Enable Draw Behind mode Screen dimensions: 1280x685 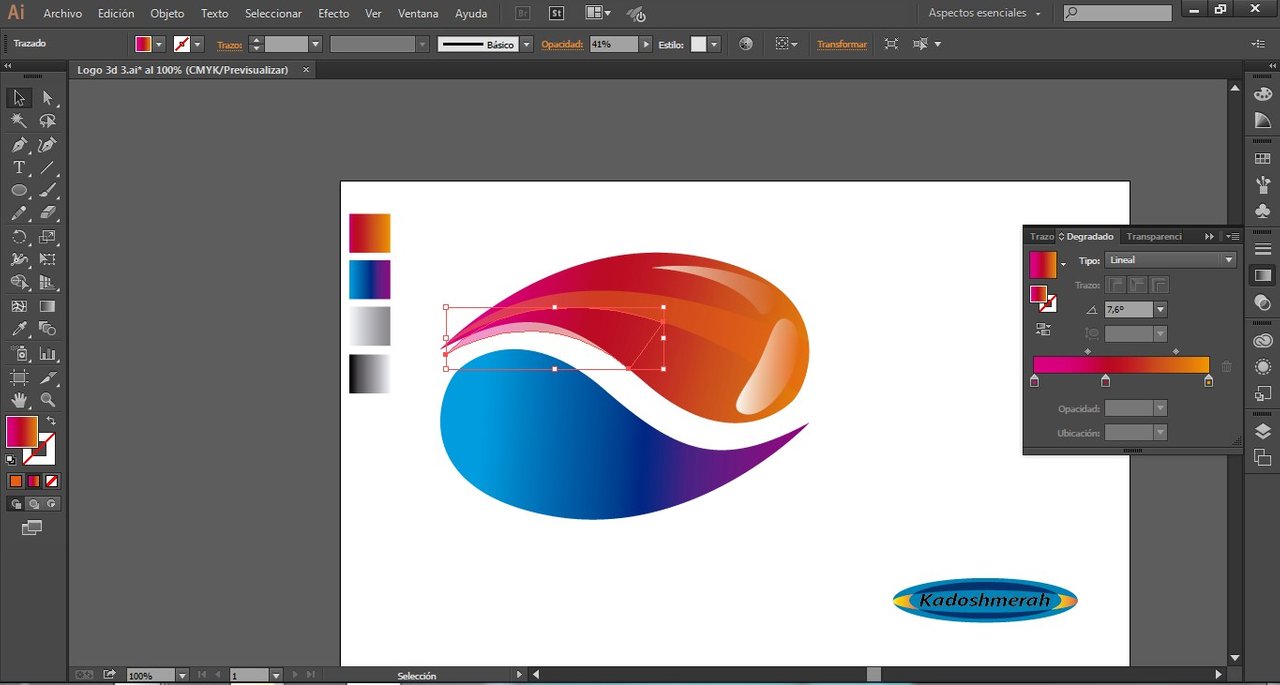click(x=33, y=504)
